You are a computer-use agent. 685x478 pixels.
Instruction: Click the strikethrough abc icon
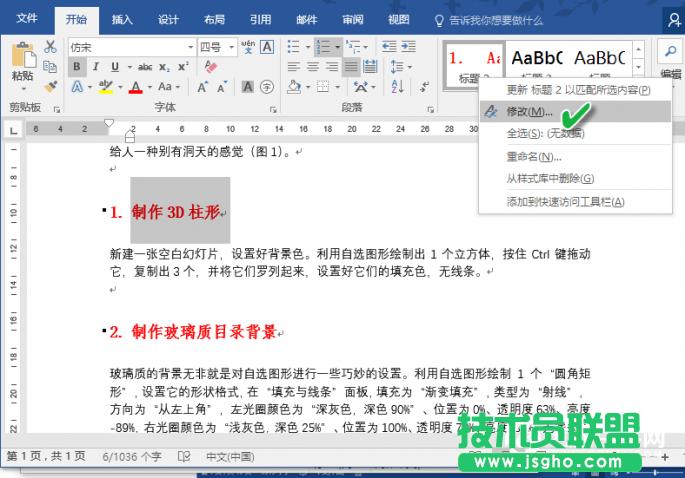[x=144, y=67]
